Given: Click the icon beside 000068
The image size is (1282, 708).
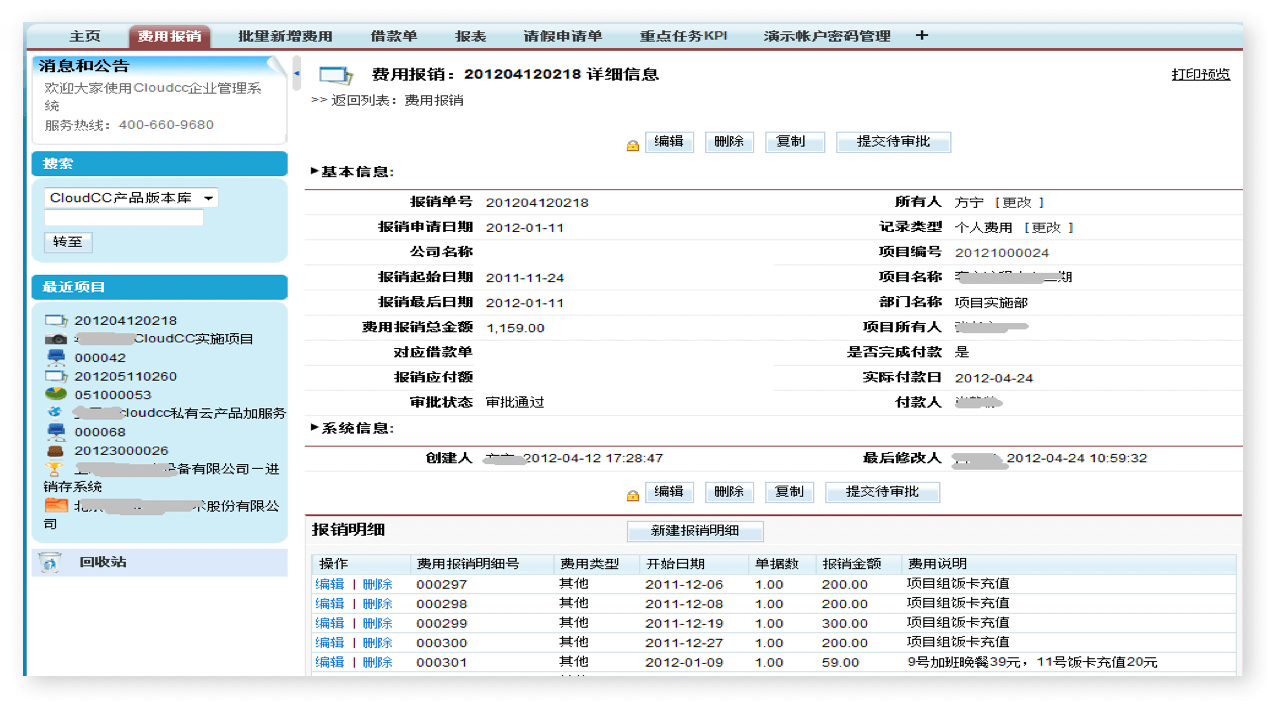Looking at the screenshot, I should pyautogui.click(x=56, y=432).
